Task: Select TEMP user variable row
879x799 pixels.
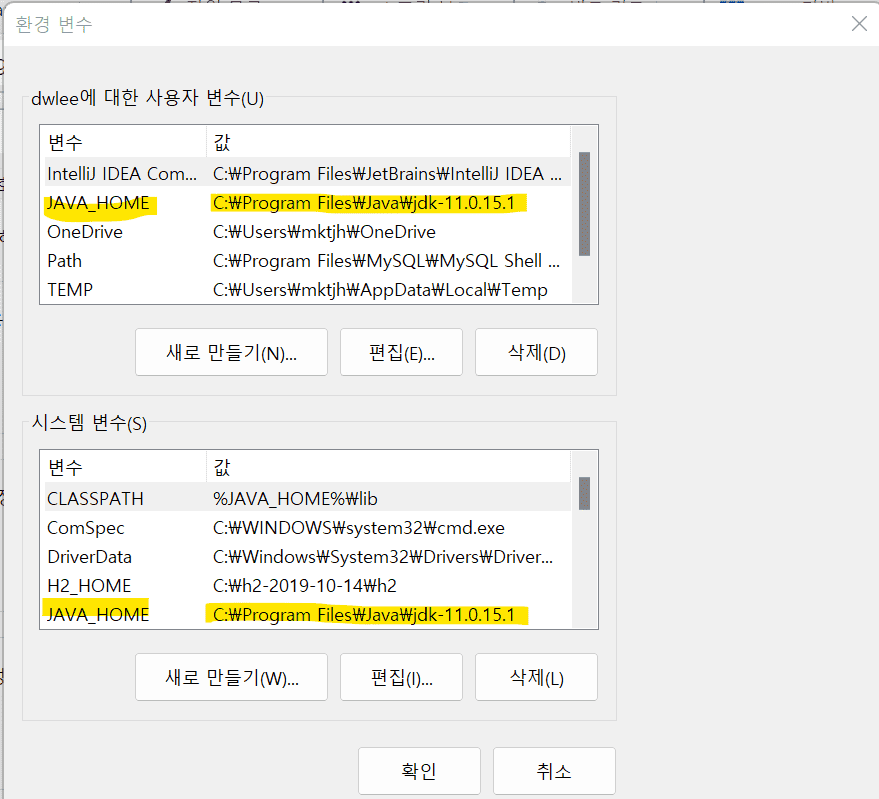Action: pos(307,290)
